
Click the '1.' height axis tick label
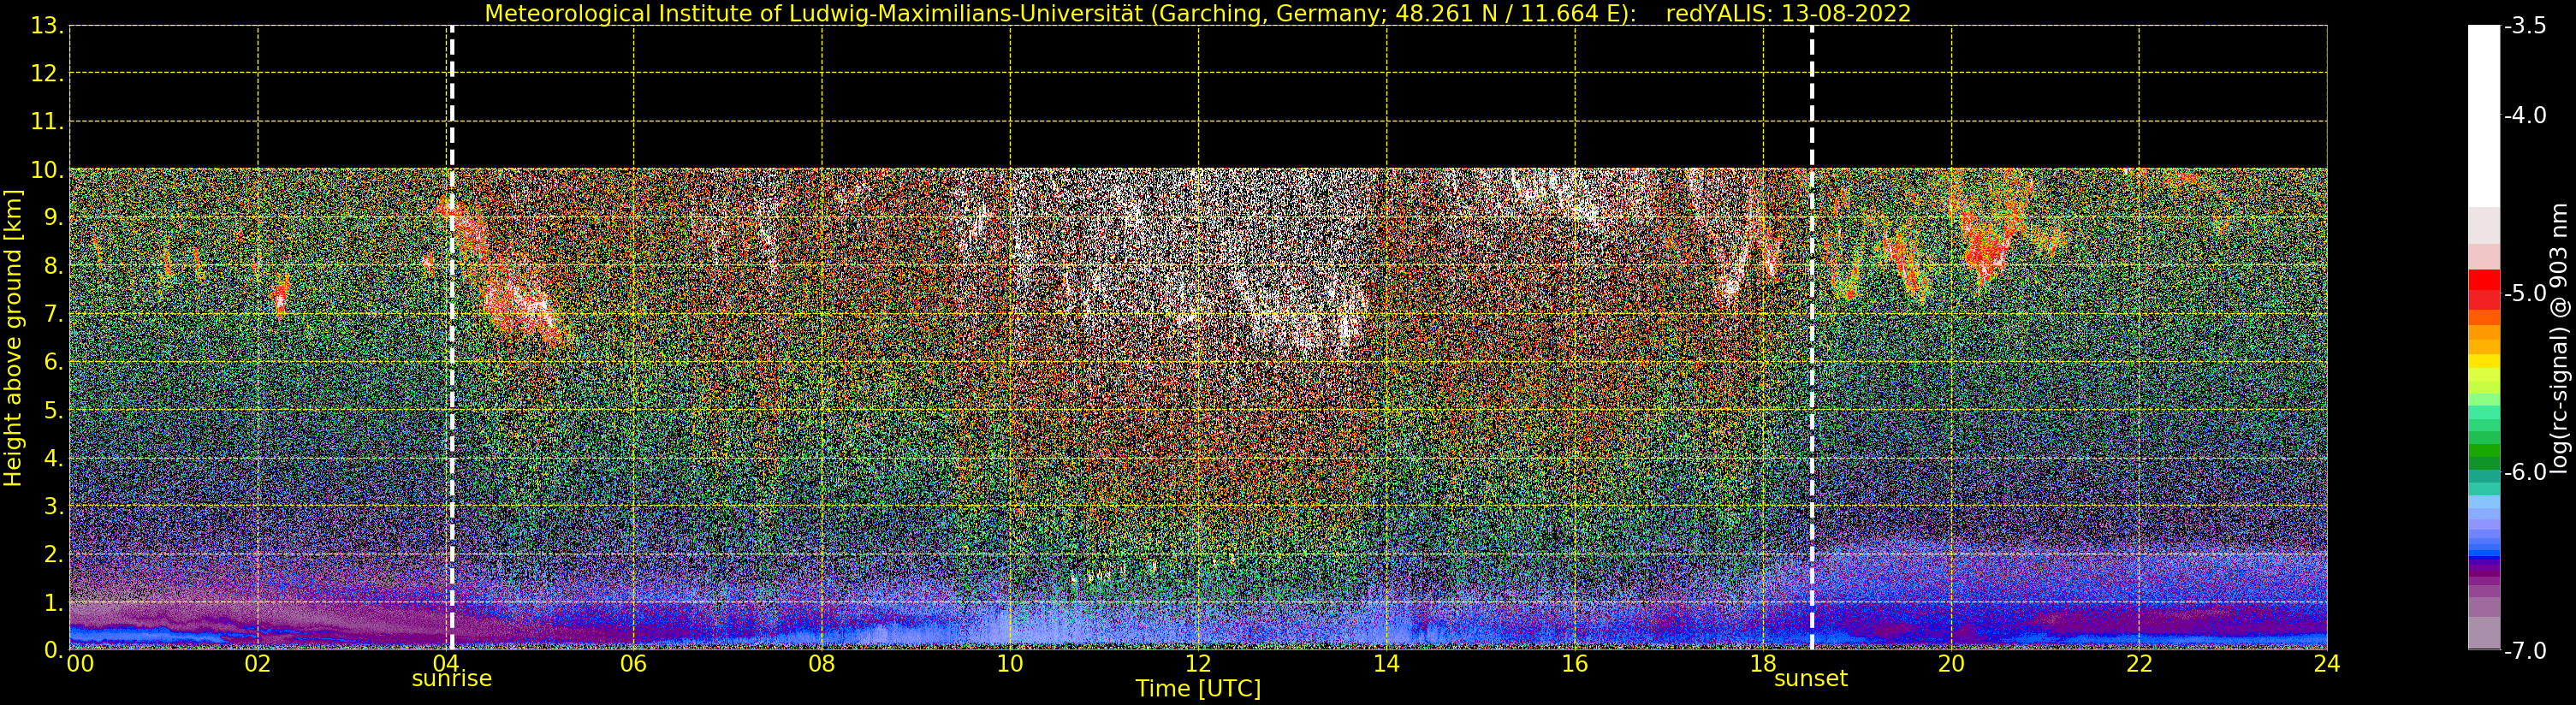54,602
